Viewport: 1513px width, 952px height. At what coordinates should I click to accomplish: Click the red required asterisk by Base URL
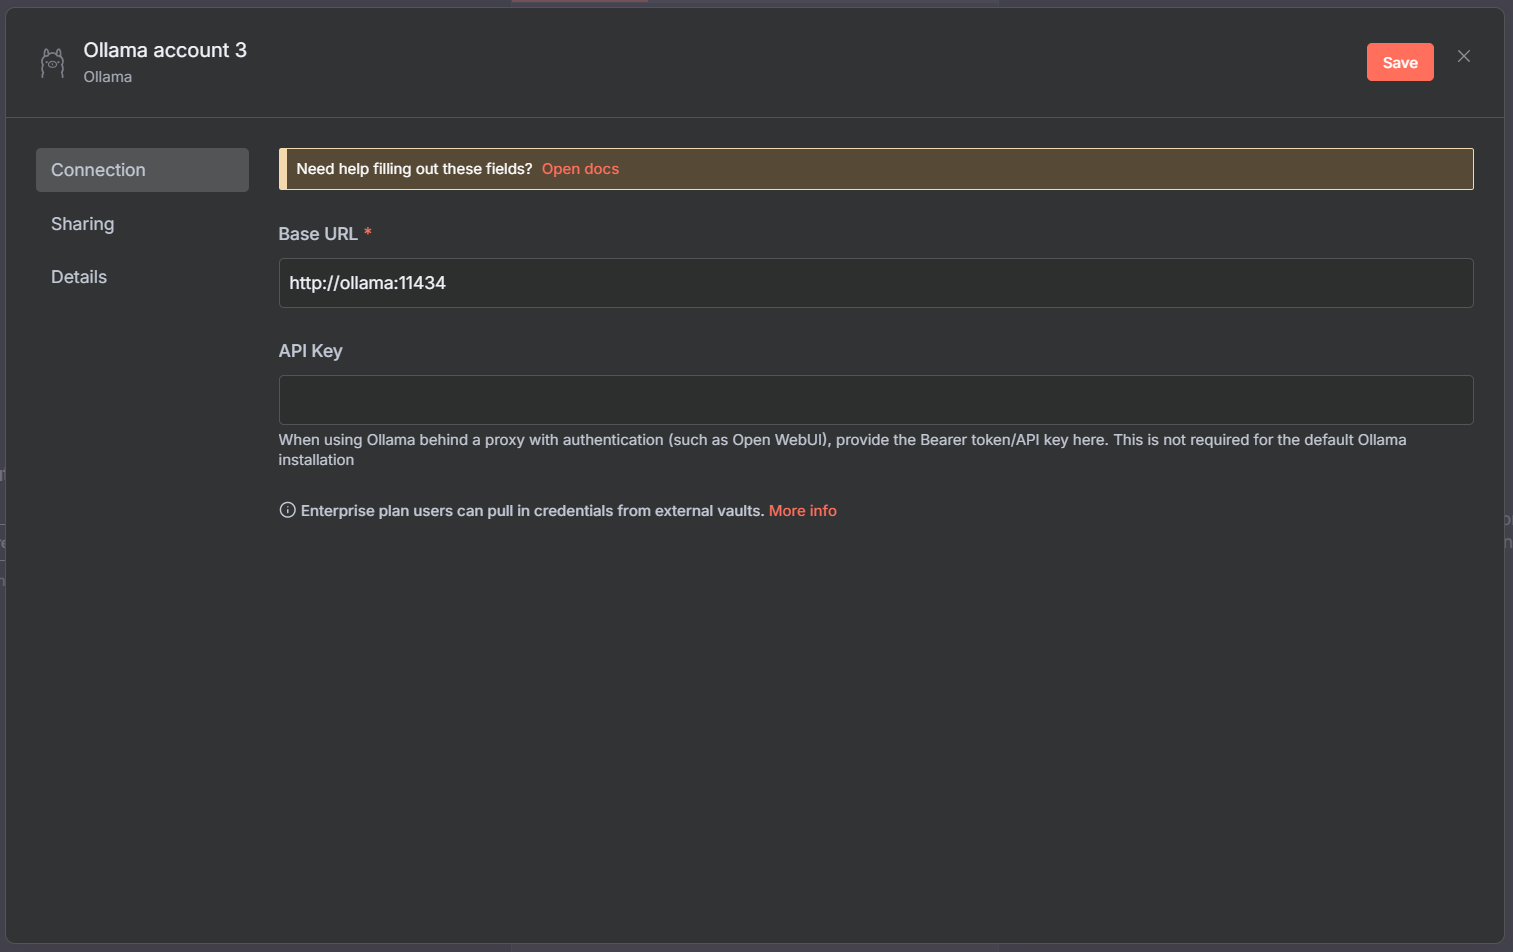(x=368, y=232)
